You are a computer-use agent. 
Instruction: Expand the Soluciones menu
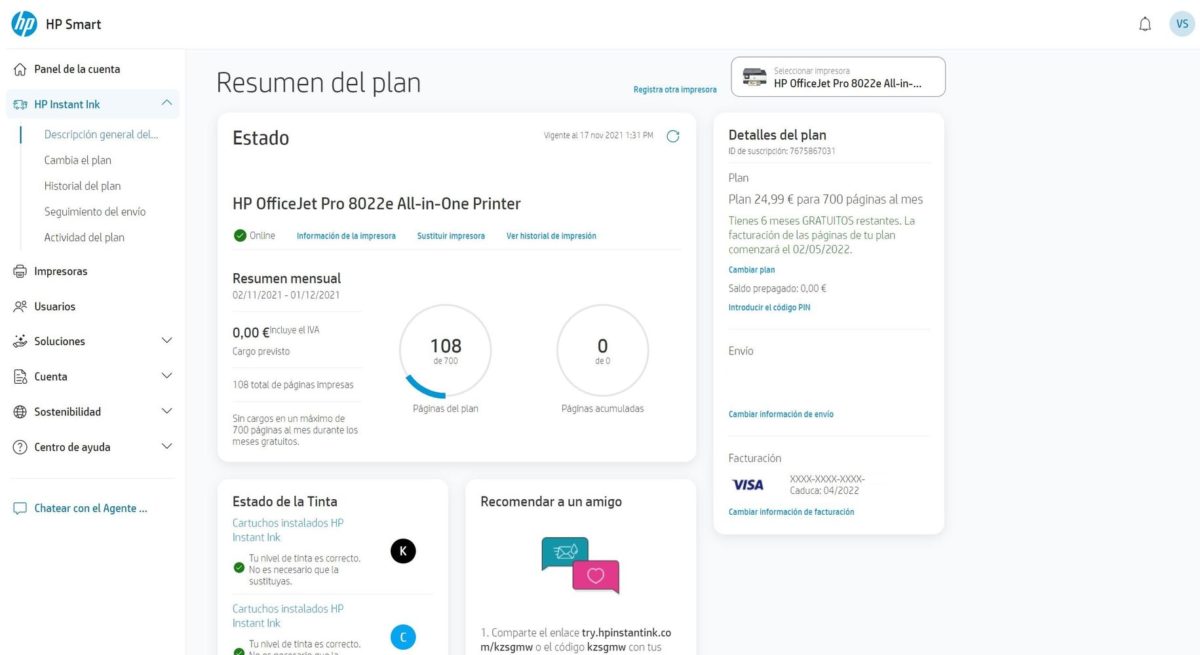point(166,341)
